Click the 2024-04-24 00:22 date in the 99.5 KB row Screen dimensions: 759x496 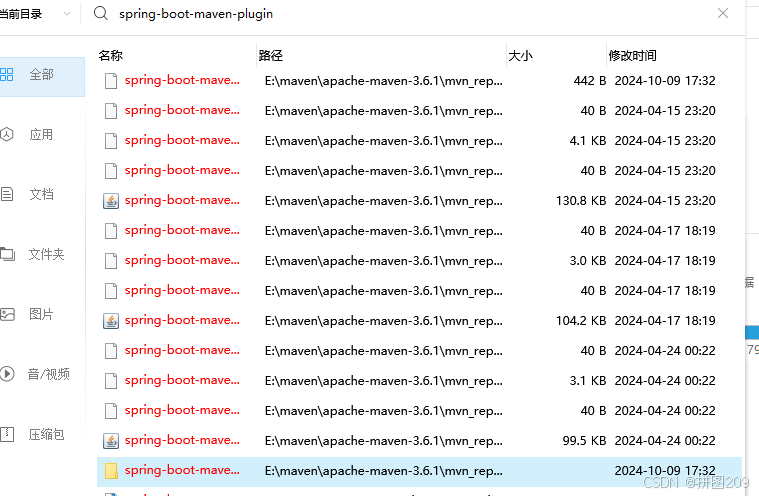665,440
